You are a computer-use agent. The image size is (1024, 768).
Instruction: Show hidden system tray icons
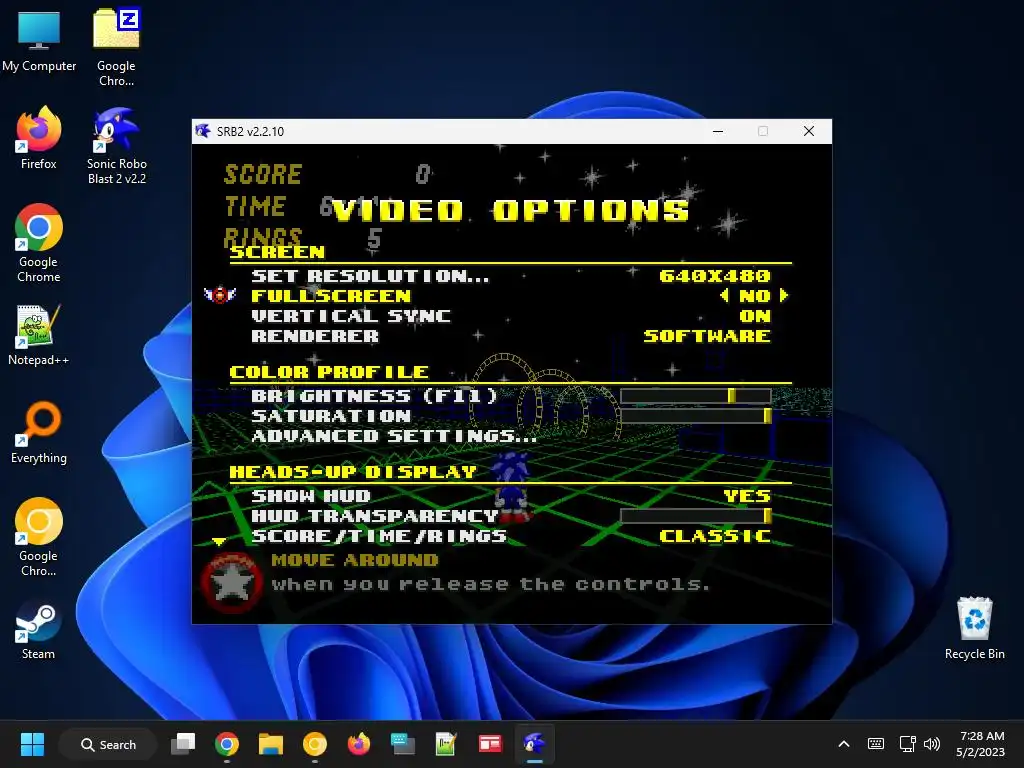(x=844, y=744)
